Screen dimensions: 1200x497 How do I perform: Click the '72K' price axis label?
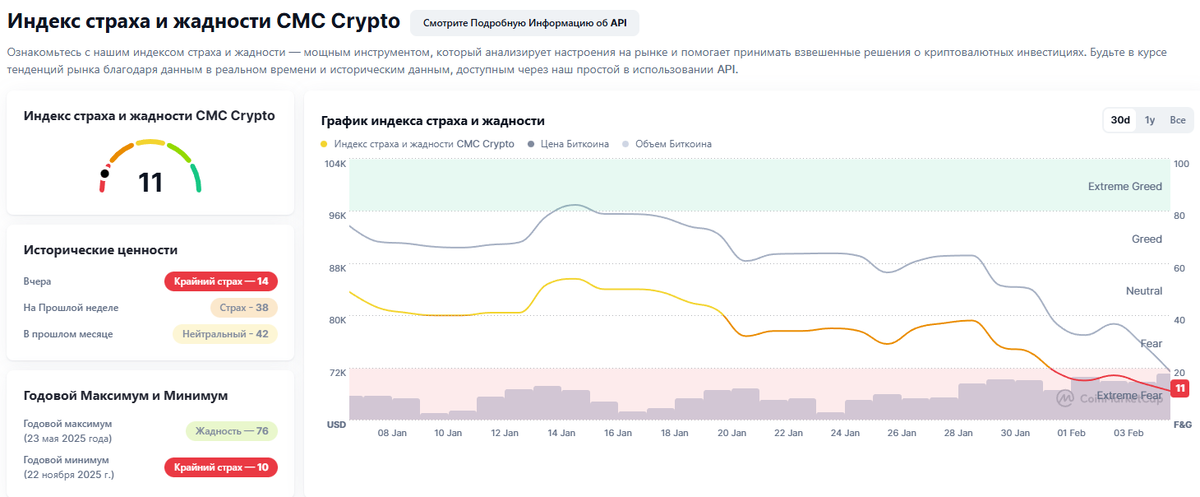coord(338,372)
